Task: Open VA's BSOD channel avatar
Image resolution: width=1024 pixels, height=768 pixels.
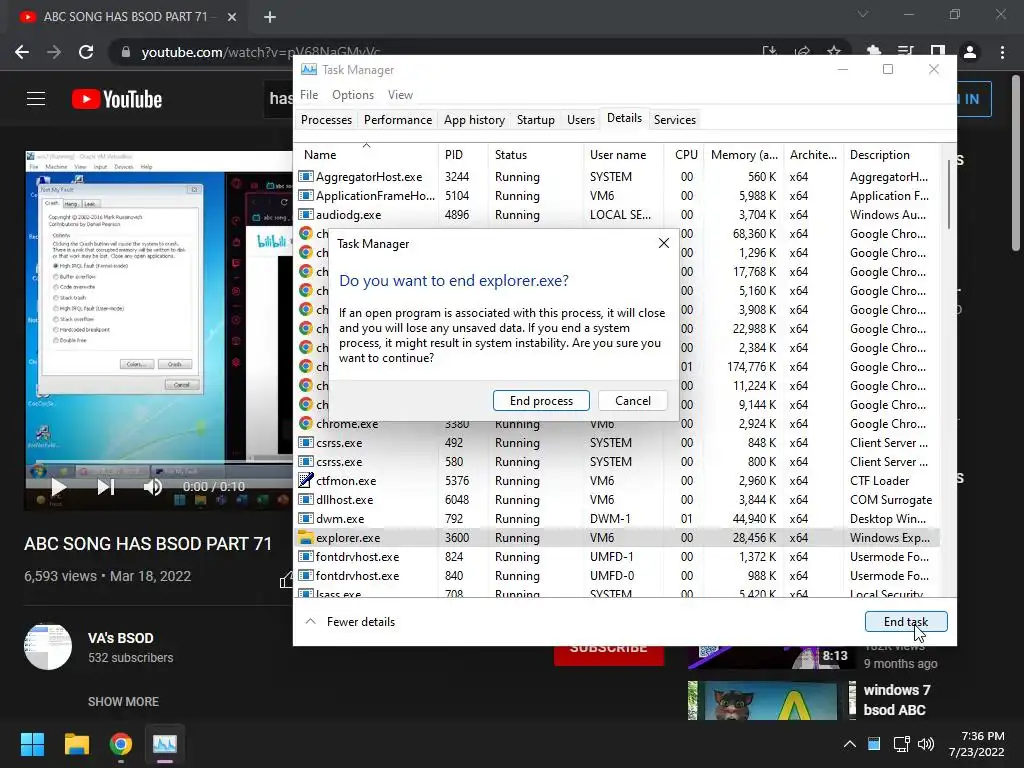Action: tap(48, 647)
